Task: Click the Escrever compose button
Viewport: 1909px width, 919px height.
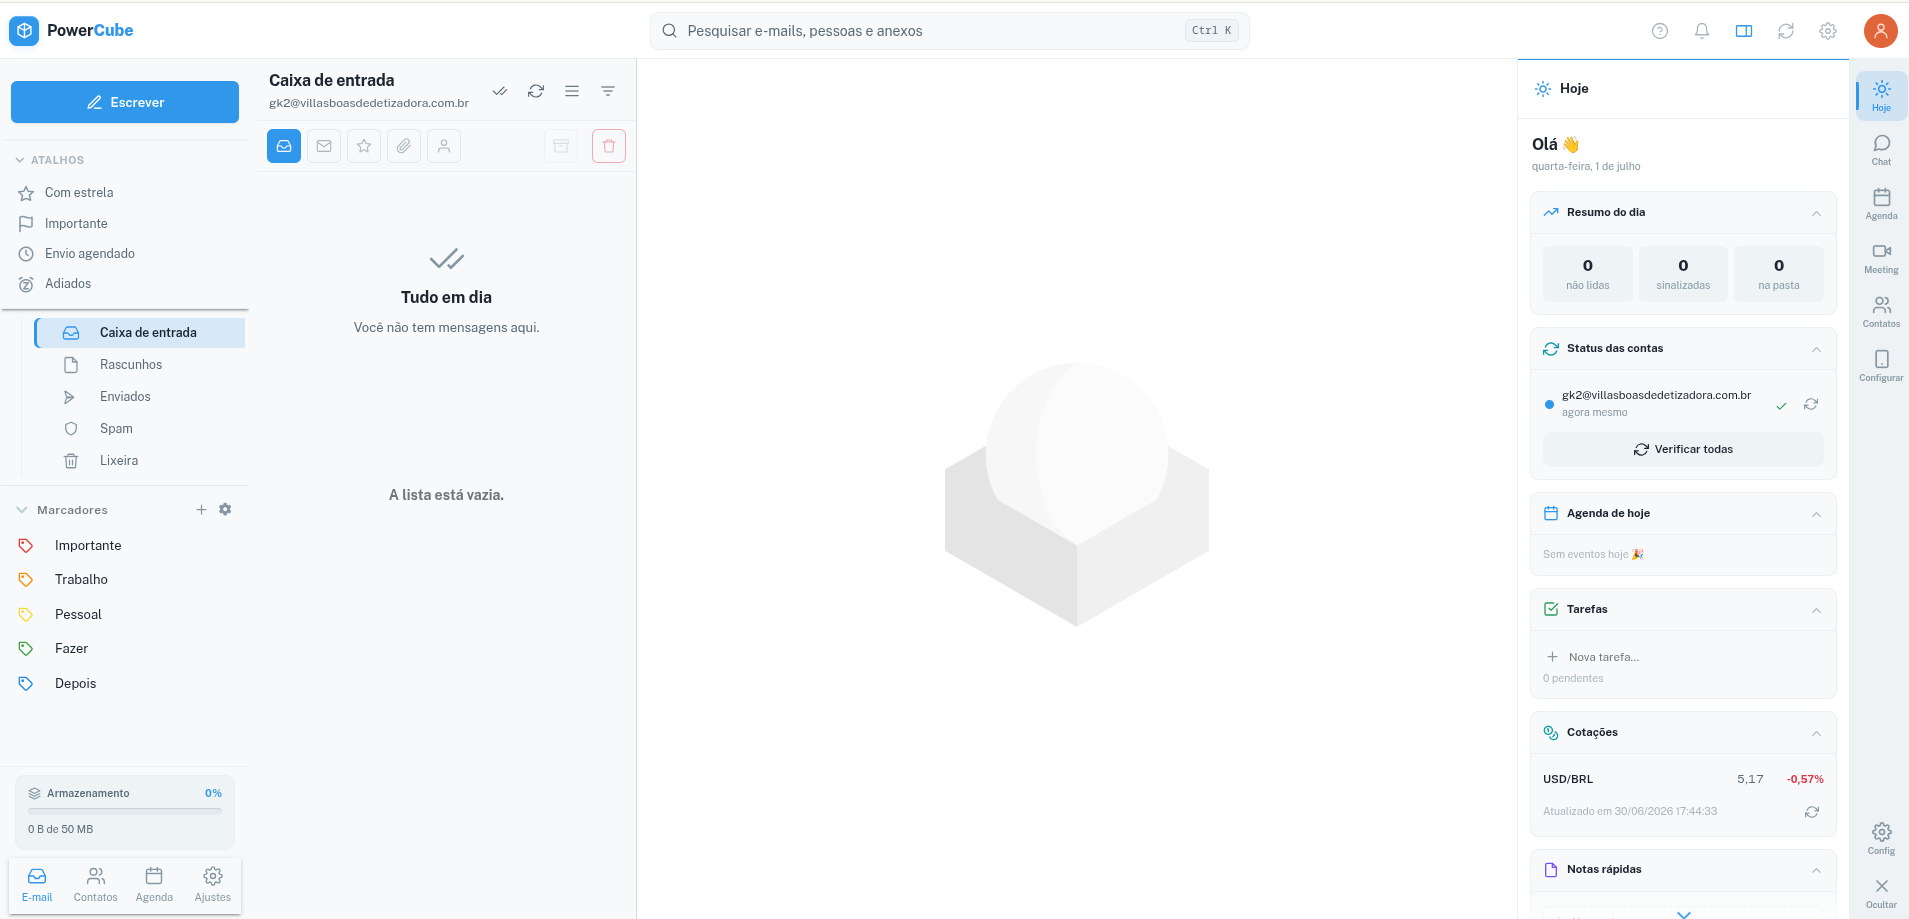Action: (125, 102)
